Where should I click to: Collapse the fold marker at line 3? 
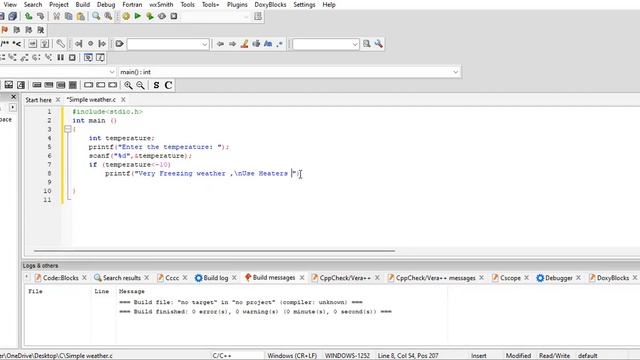pos(68,129)
